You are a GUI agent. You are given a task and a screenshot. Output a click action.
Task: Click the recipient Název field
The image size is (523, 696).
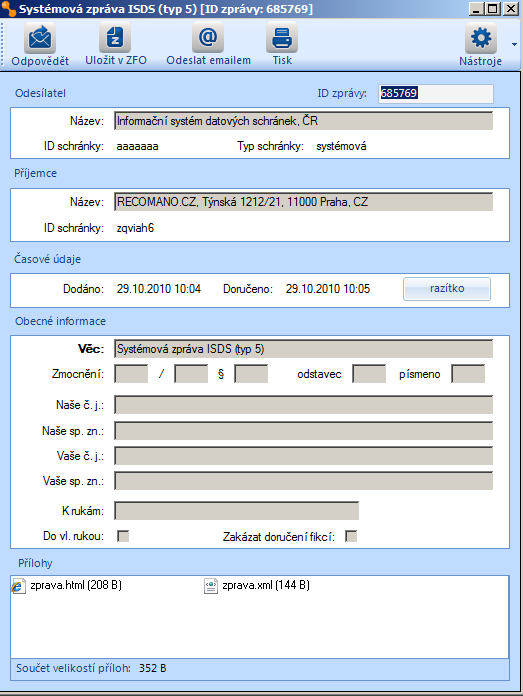point(304,202)
